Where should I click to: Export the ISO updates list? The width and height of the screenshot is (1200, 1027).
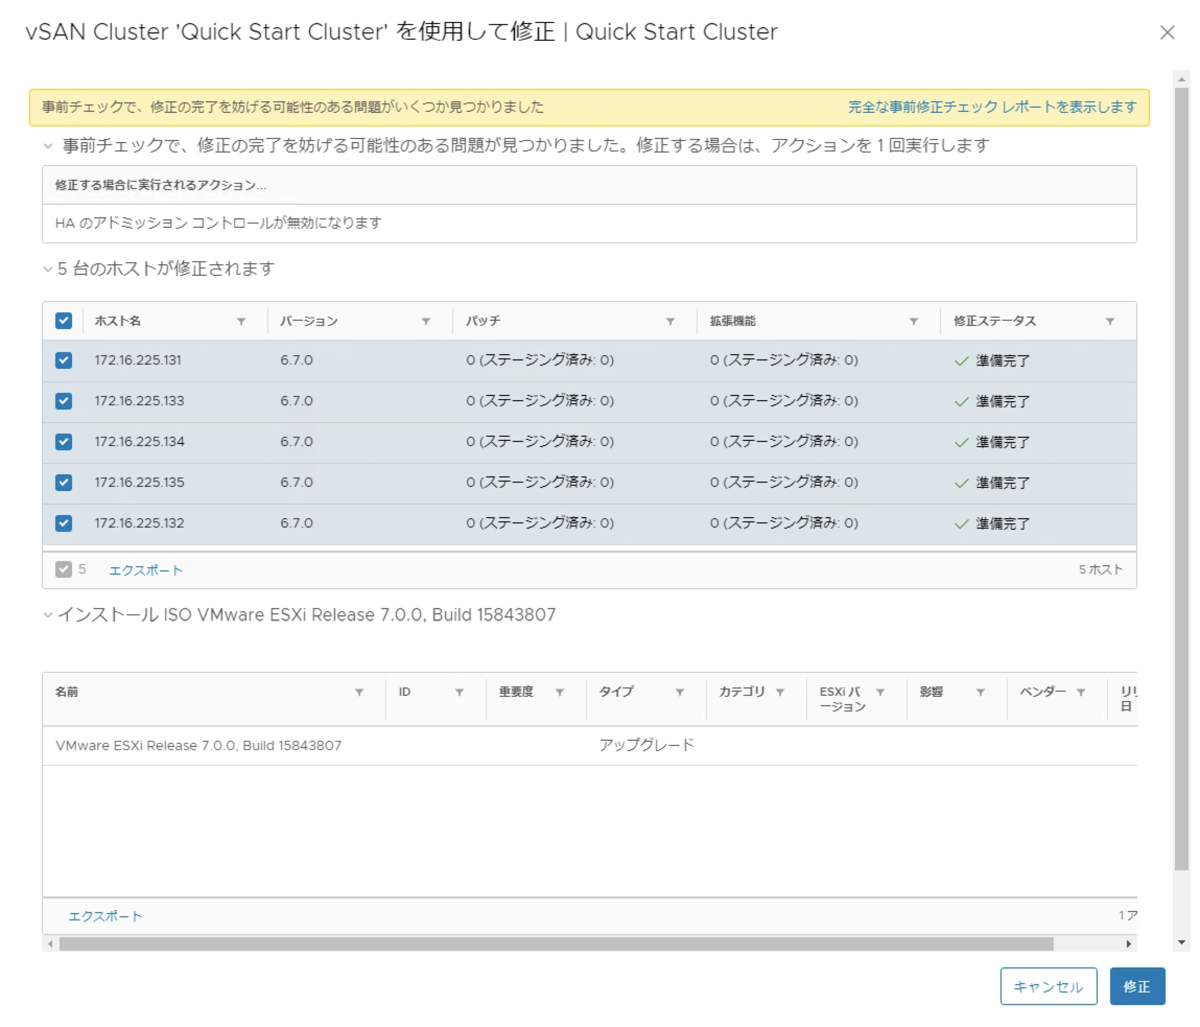click(105, 916)
